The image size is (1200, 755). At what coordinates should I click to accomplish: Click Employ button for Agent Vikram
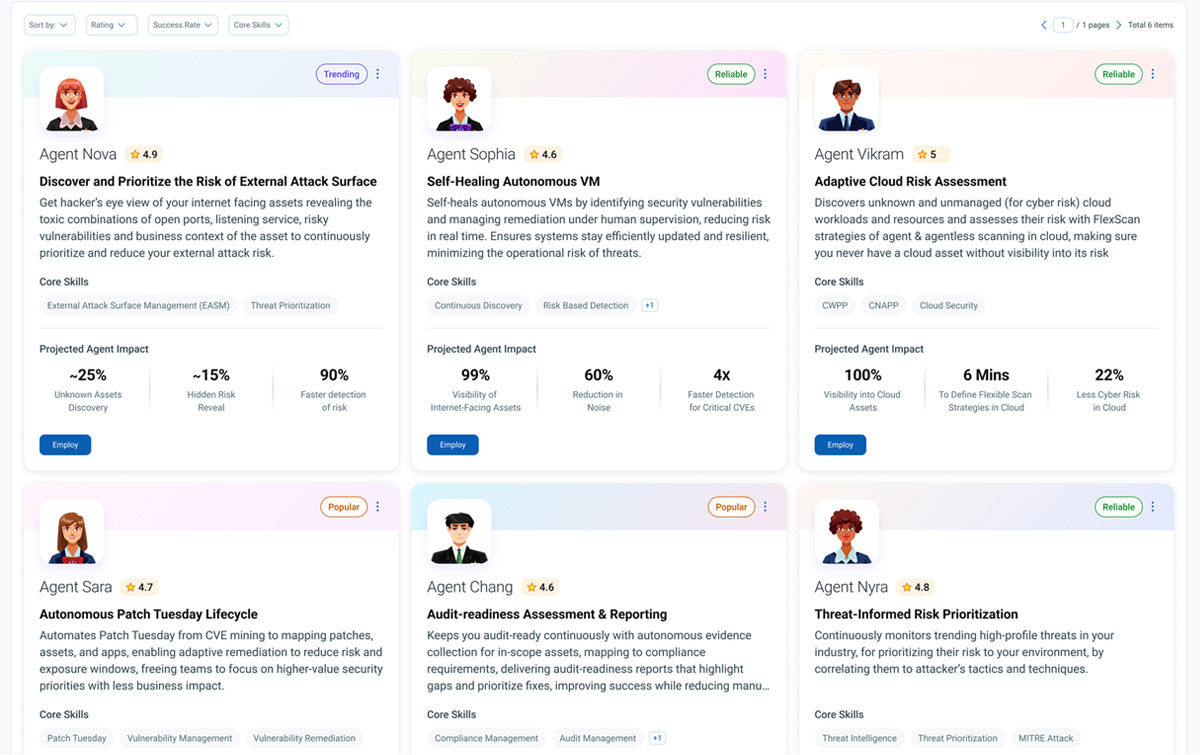point(840,445)
